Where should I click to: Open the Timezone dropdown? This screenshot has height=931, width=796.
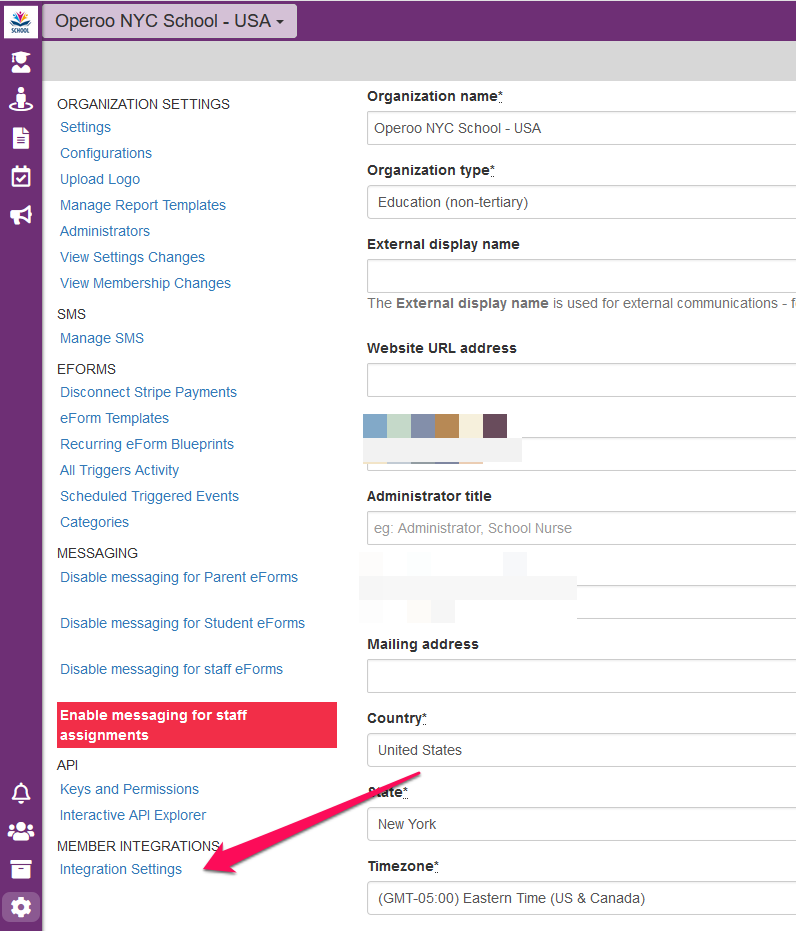[581, 898]
